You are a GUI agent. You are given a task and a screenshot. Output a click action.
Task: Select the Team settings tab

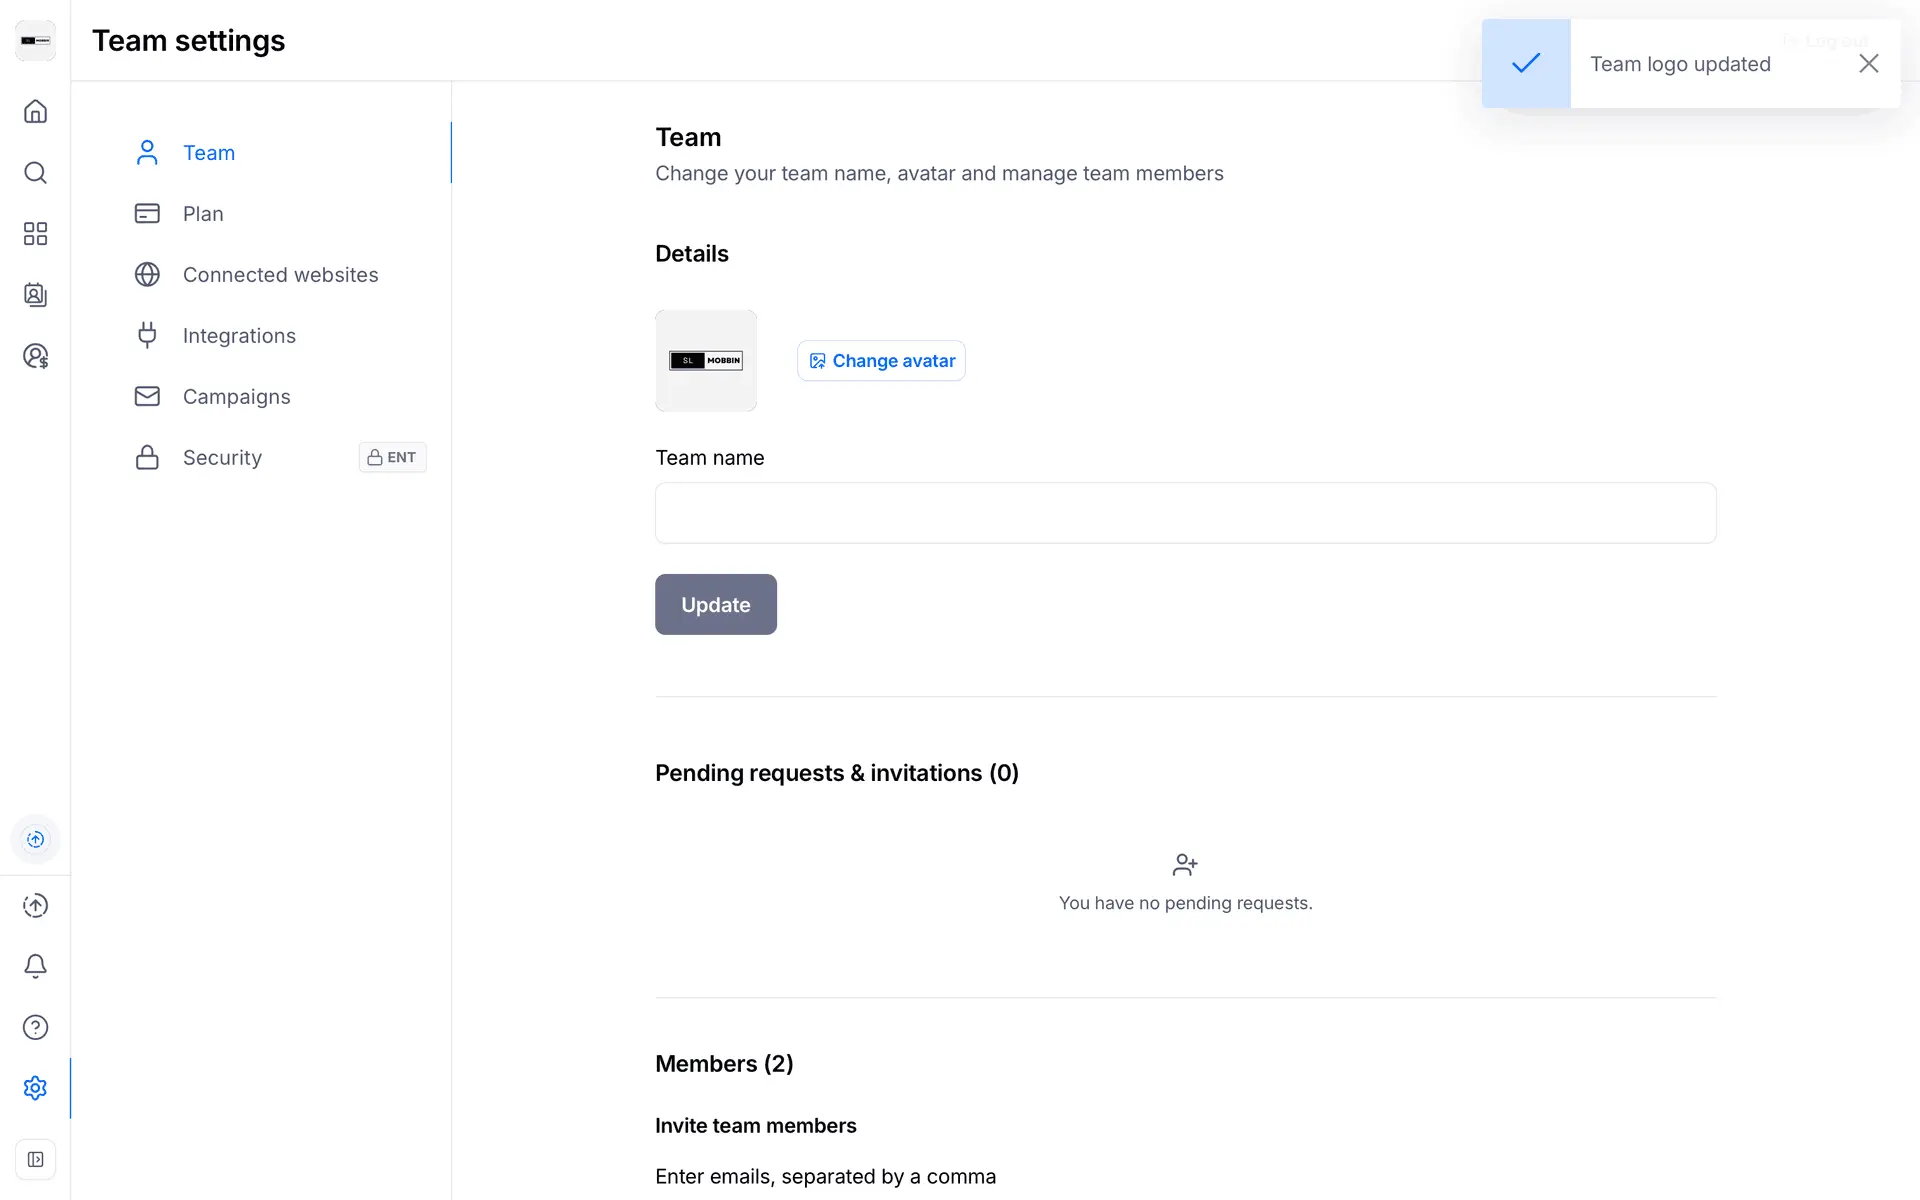coord(208,153)
